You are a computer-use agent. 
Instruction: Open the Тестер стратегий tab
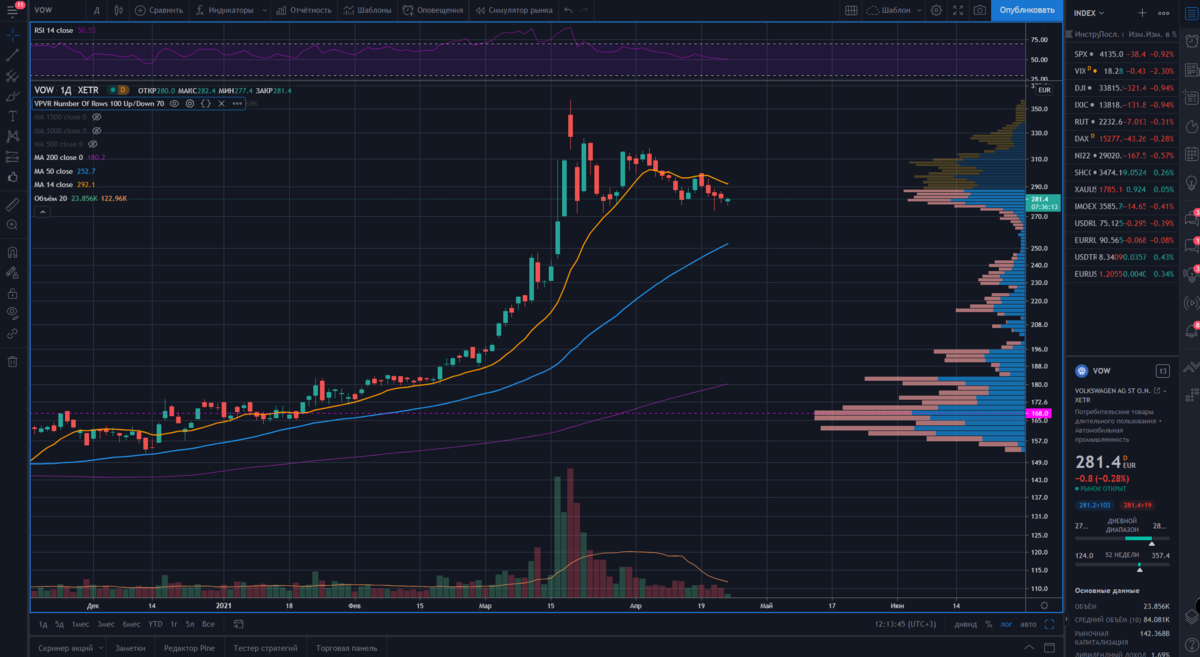(267, 648)
